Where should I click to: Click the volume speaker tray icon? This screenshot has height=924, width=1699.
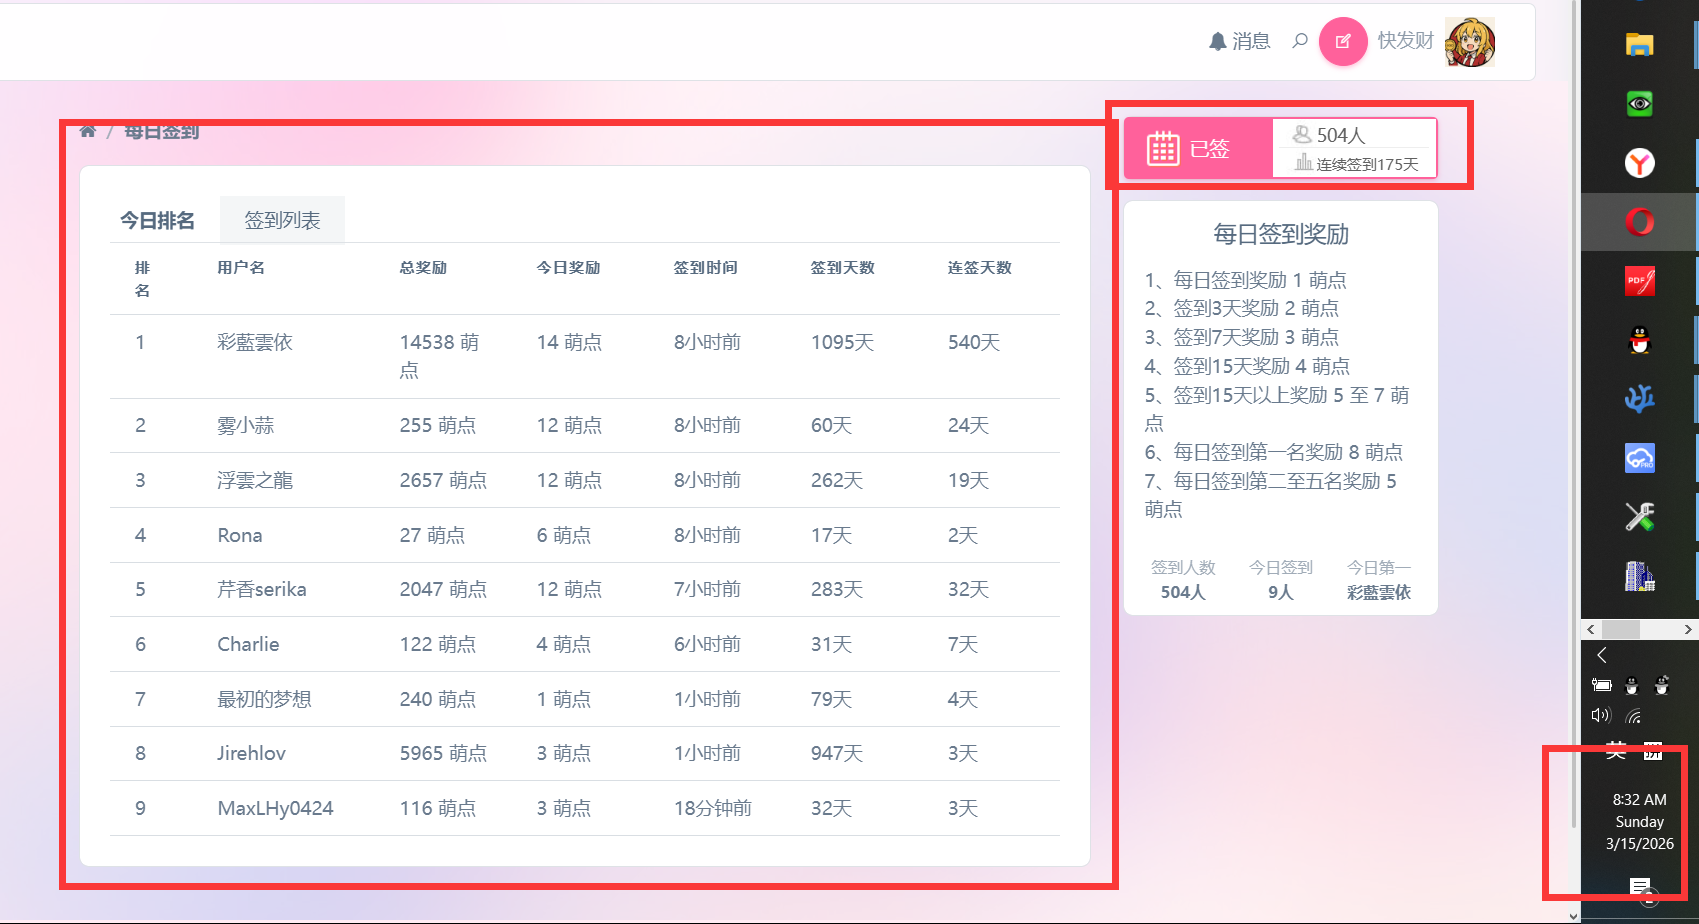pyautogui.click(x=1601, y=715)
